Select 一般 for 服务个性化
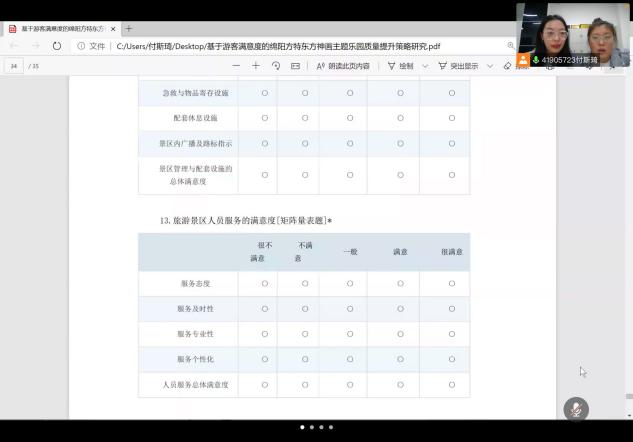Image resolution: width=633 pixels, height=442 pixels. [350, 359]
